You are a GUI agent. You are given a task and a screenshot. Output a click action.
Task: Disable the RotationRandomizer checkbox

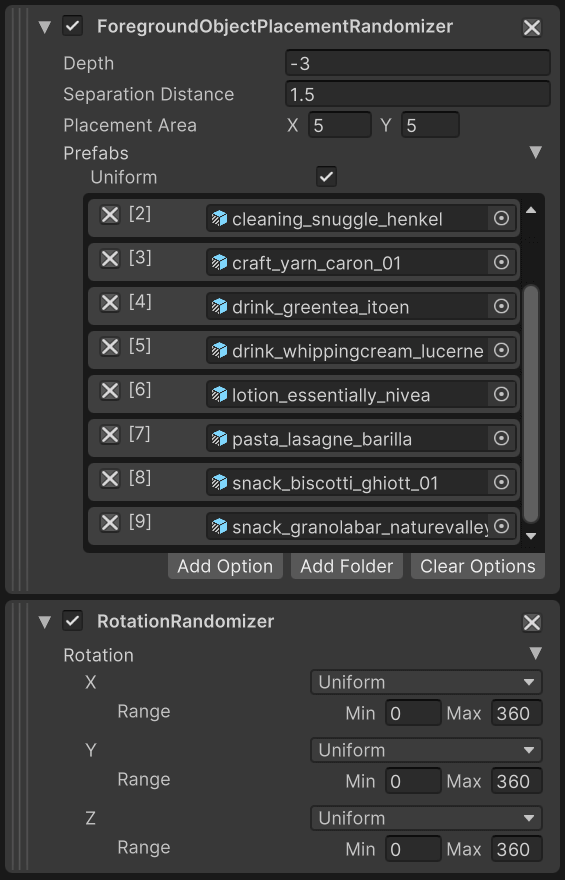72,621
